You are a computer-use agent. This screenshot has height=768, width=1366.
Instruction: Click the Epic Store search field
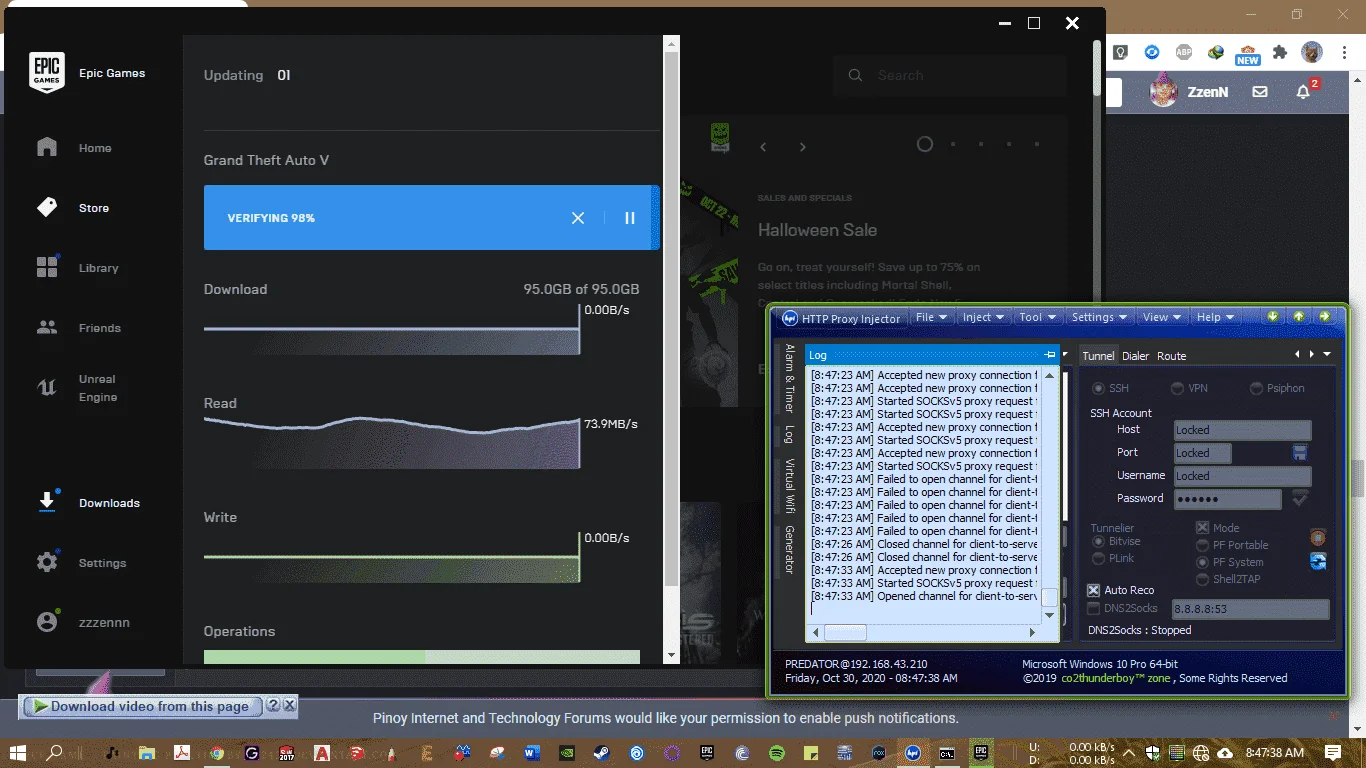949,75
